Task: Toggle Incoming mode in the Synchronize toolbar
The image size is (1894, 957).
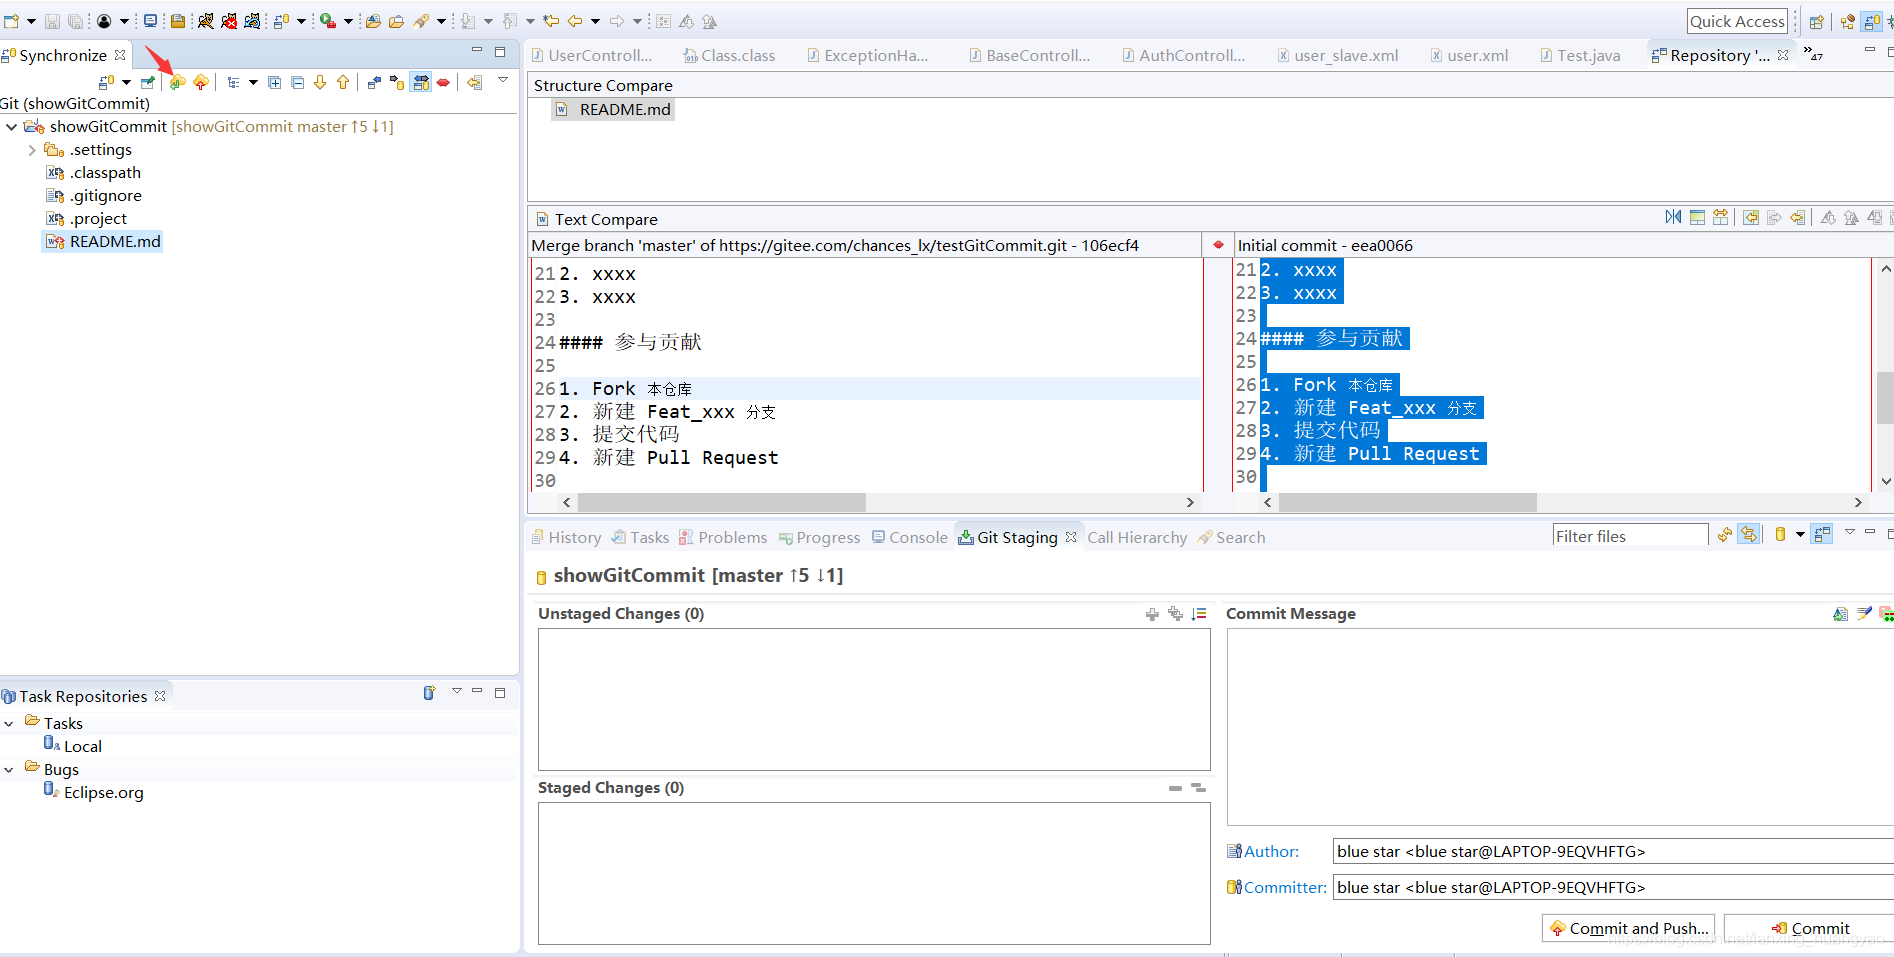Action: tap(374, 82)
